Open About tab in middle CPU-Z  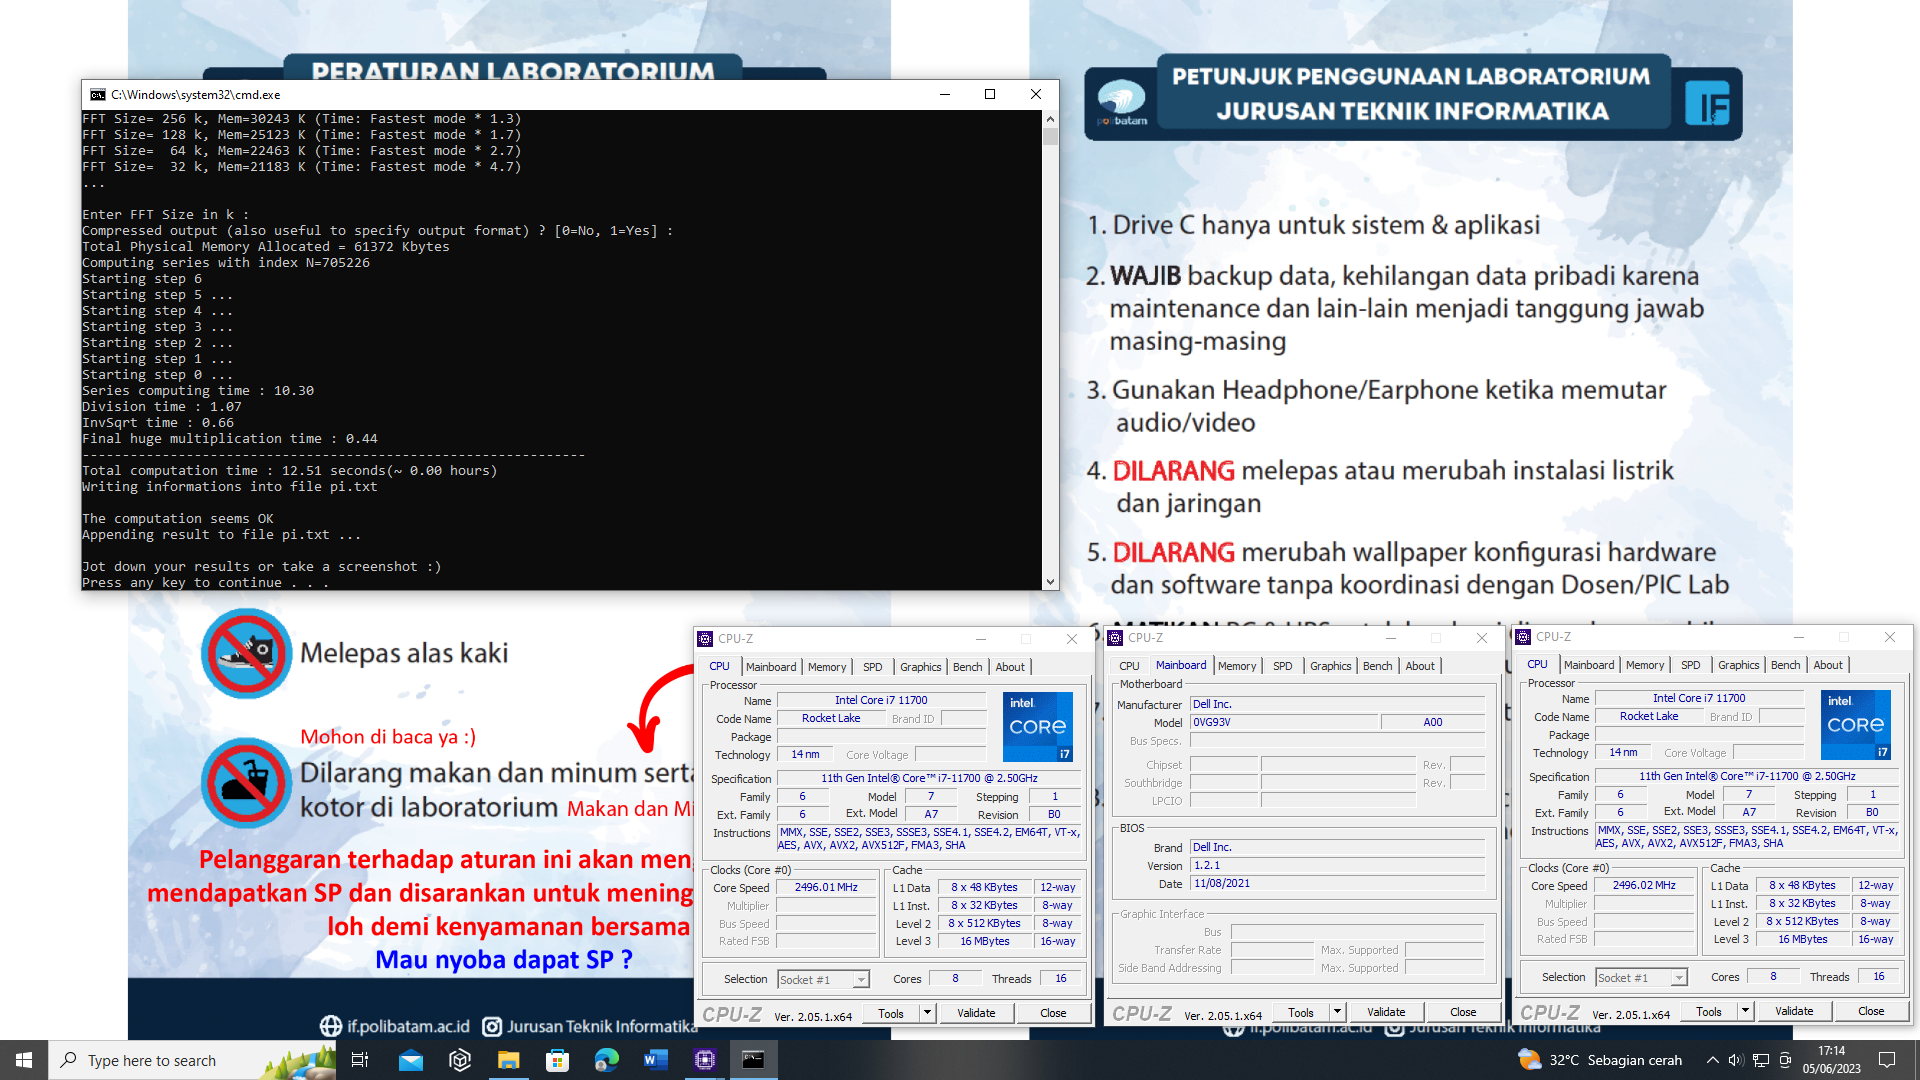click(1420, 666)
